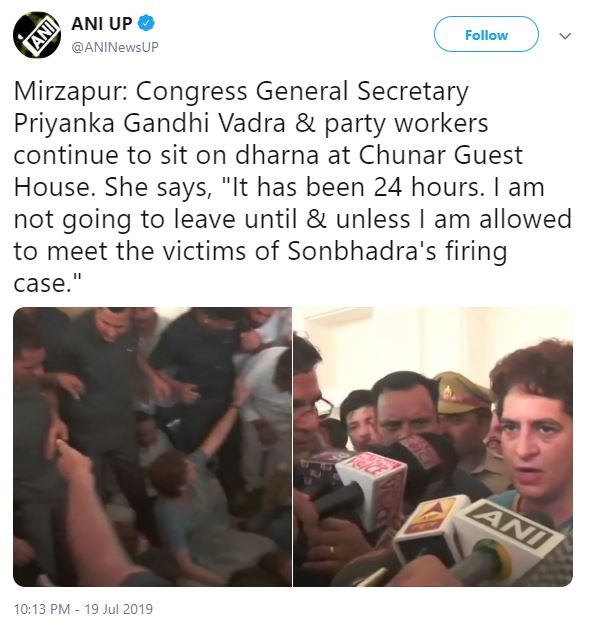
Task: Open the right press interview photo
Action: tap(433, 446)
